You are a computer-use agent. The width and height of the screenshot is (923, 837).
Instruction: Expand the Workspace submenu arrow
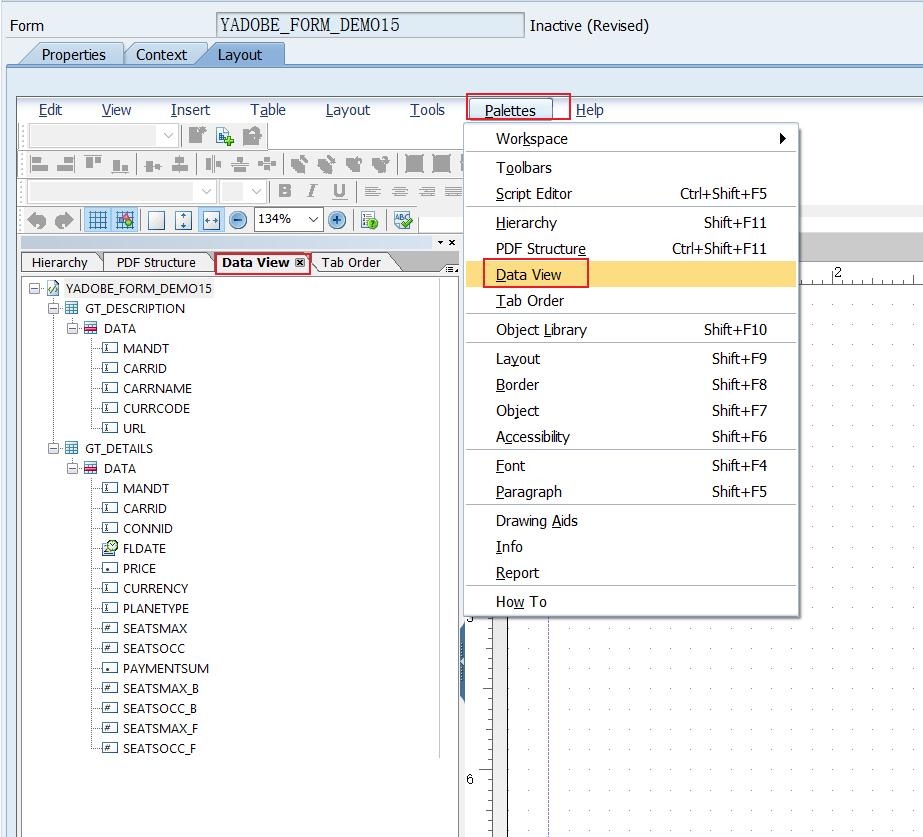click(782, 139)
